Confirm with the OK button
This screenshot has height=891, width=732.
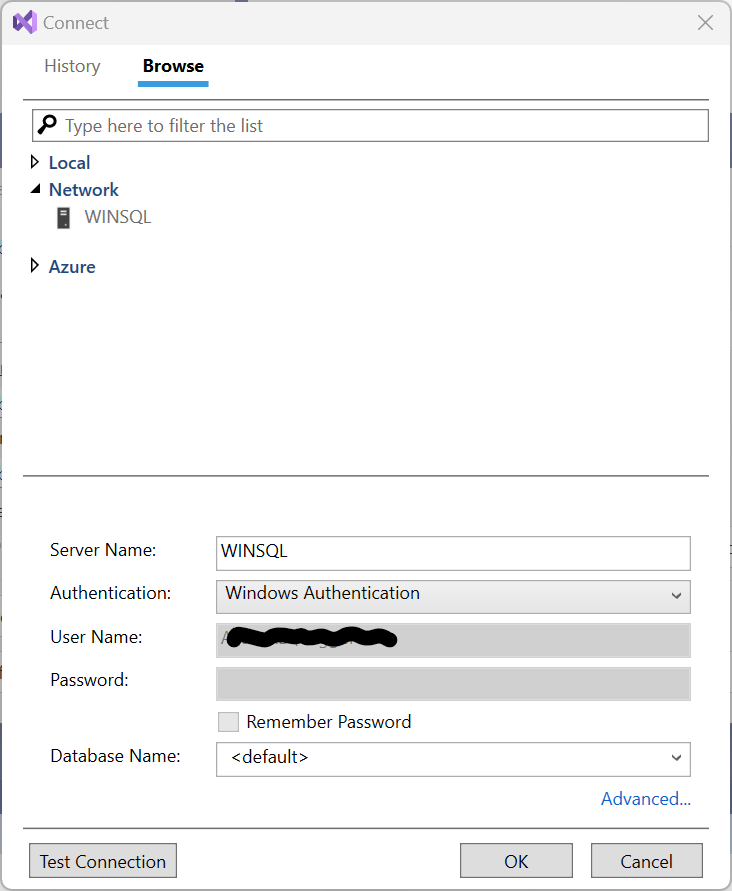coord(516,861)
